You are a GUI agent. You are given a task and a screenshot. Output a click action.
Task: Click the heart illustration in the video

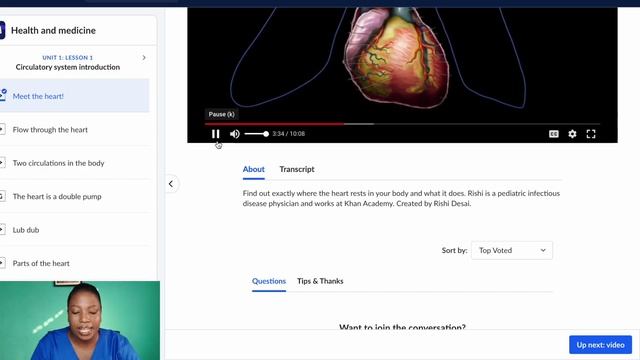point(396,57)
